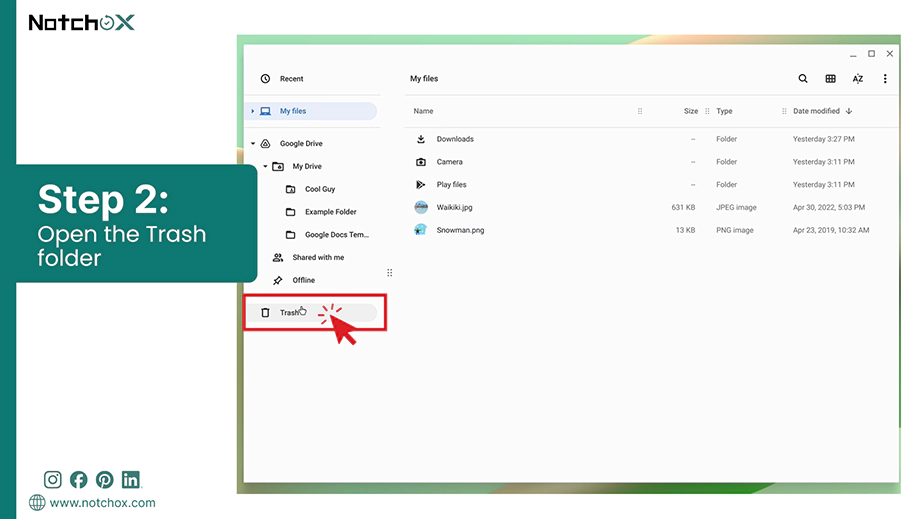The image size is (922, 519).
Task: Click the Instagram icon
Action: [52, 480]
